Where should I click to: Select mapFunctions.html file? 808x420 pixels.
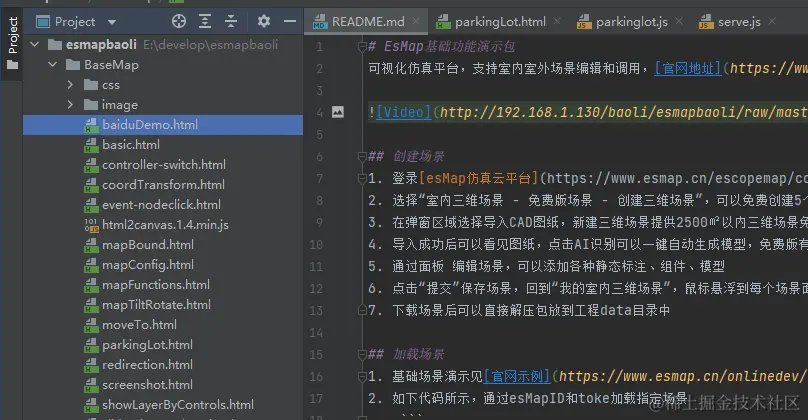[x=156, y=284]
